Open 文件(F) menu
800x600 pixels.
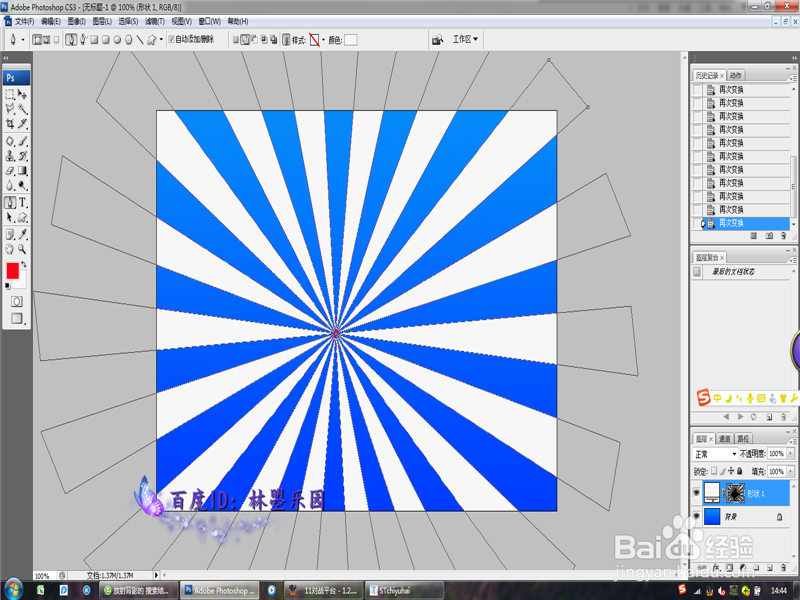point(24,21)
